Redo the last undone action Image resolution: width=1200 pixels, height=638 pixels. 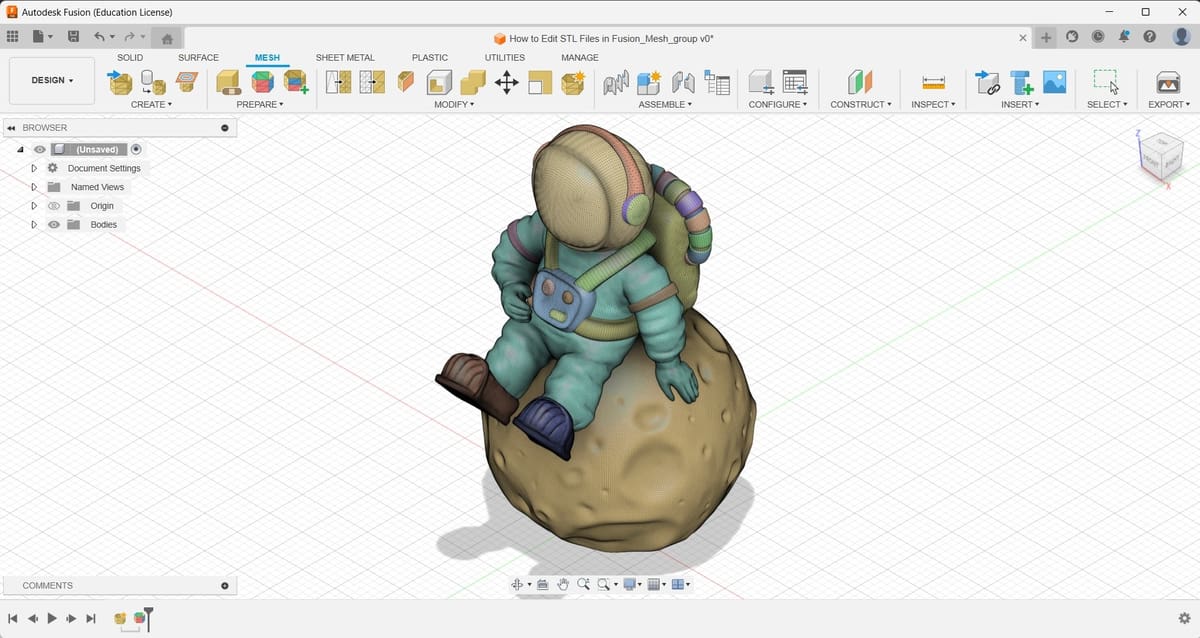tap(129, 37)
